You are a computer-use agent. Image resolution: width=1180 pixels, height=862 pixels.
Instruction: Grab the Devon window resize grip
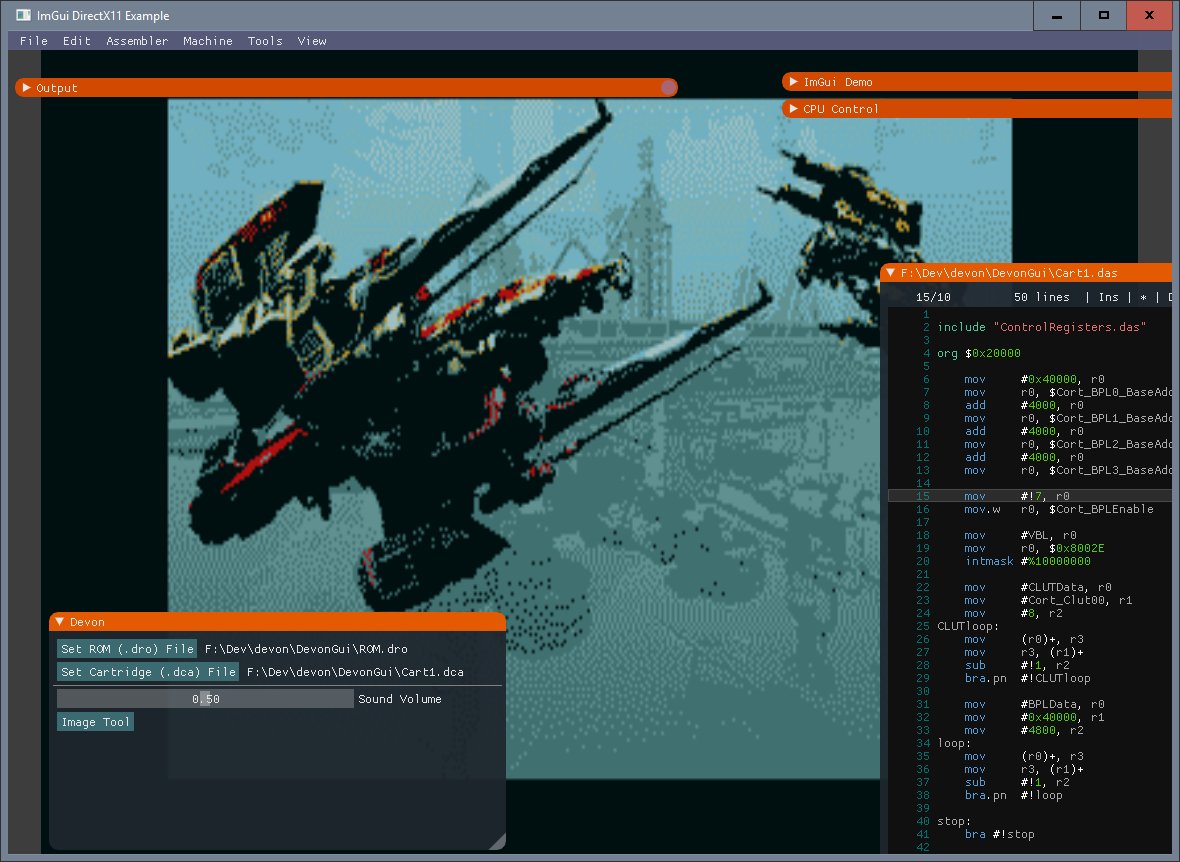pyautogui.click(x=497, y=842)
